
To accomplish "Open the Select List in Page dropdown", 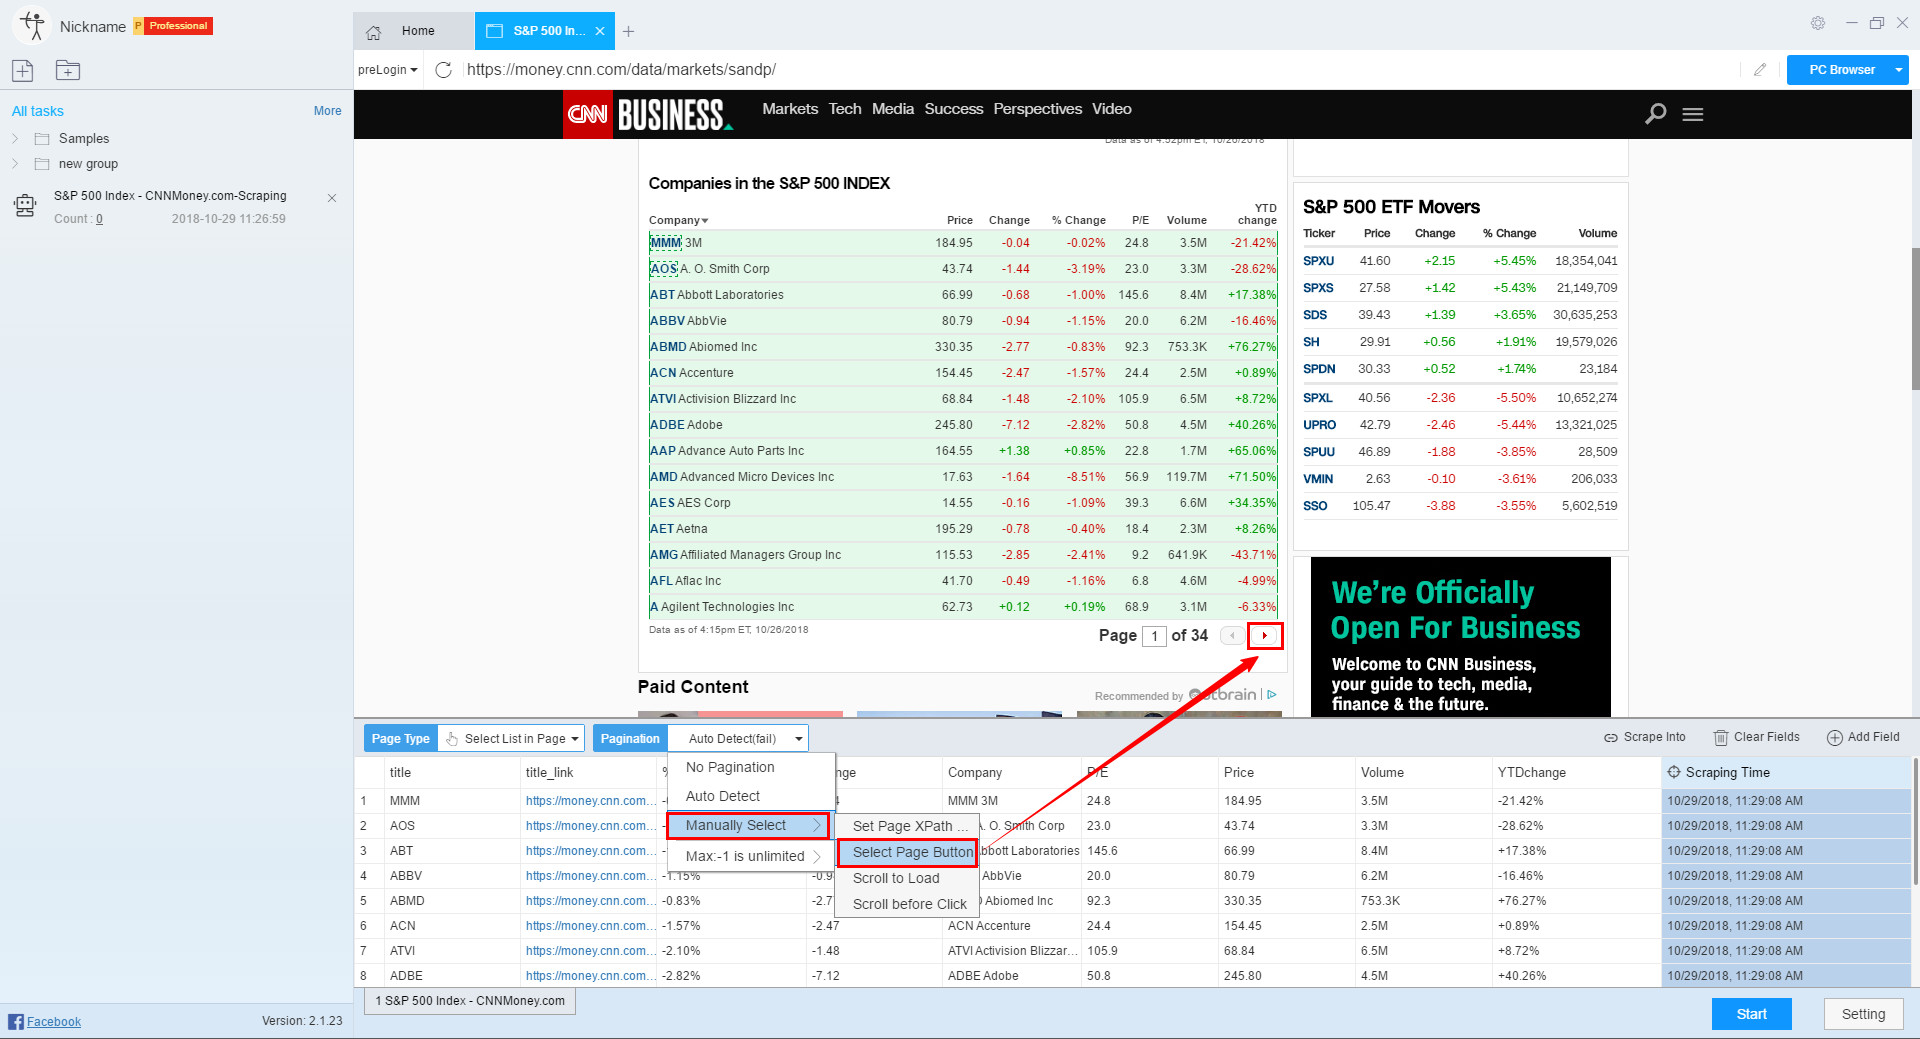I will [512, 739].
